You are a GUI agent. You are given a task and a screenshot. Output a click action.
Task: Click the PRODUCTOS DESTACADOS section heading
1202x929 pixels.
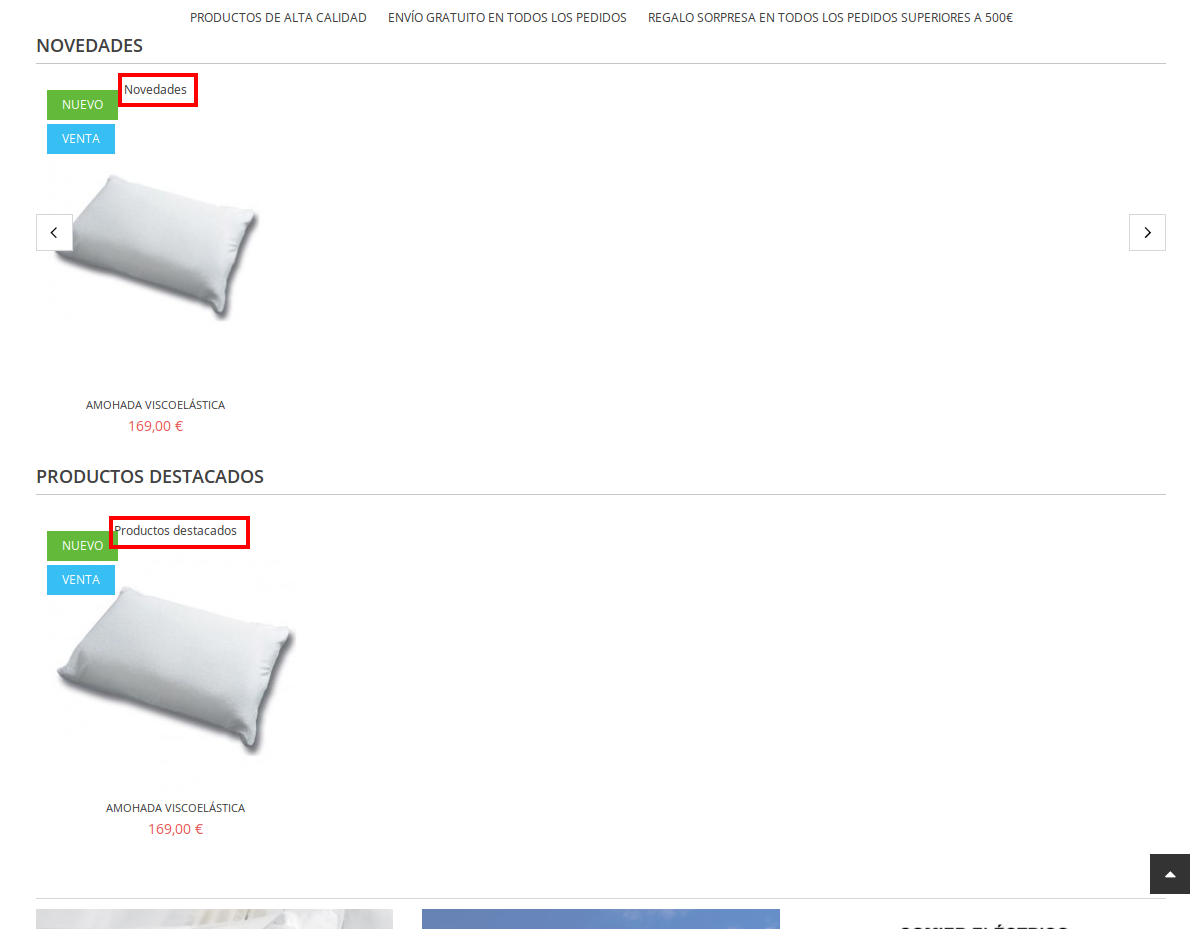coord(150,477)
